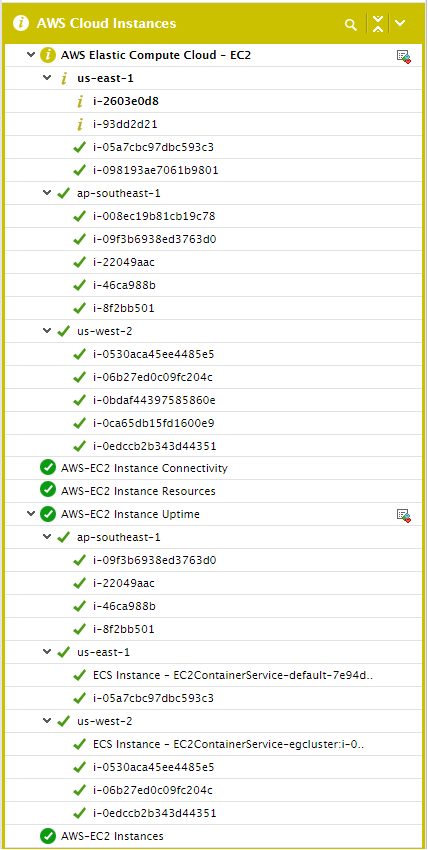This screenshot has height=850, width=428.
Task: Click the search magnifier icon in the header
Action: pos(351,24)
